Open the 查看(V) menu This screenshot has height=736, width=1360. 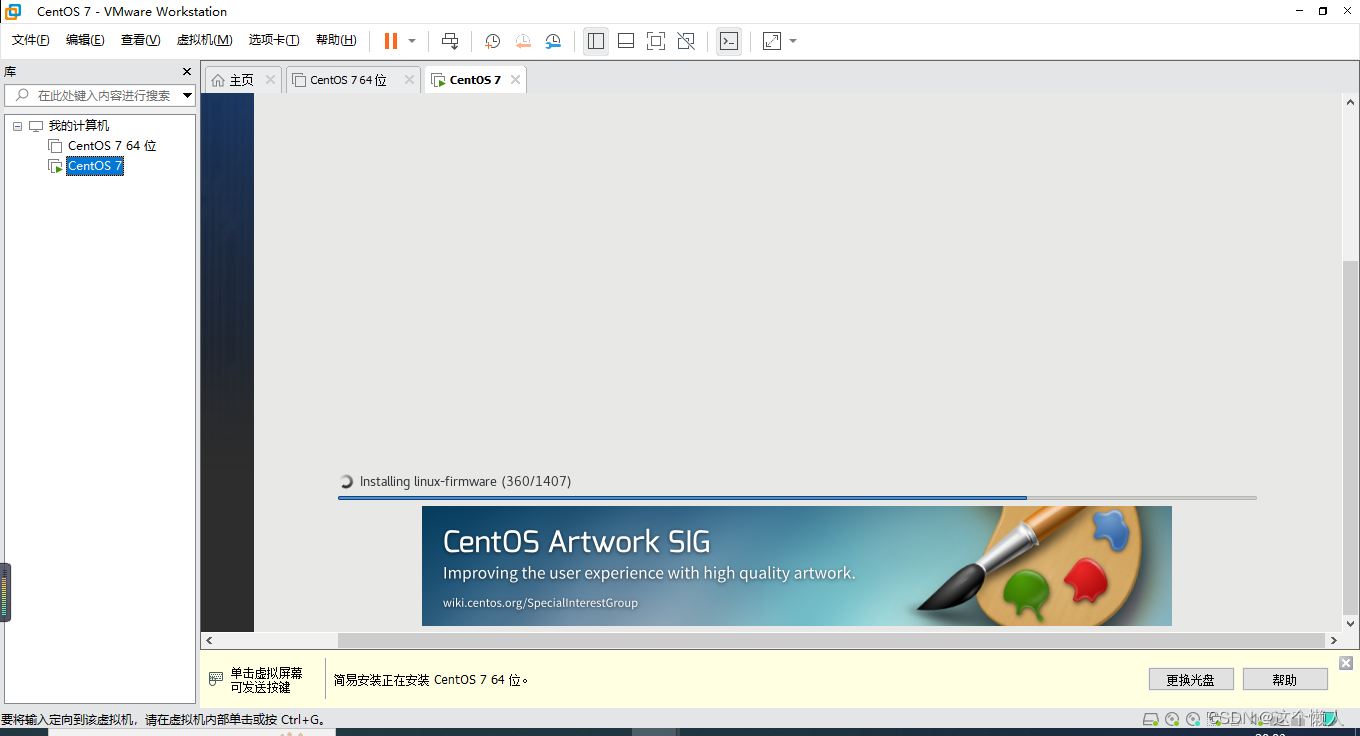tap(140, 40)
